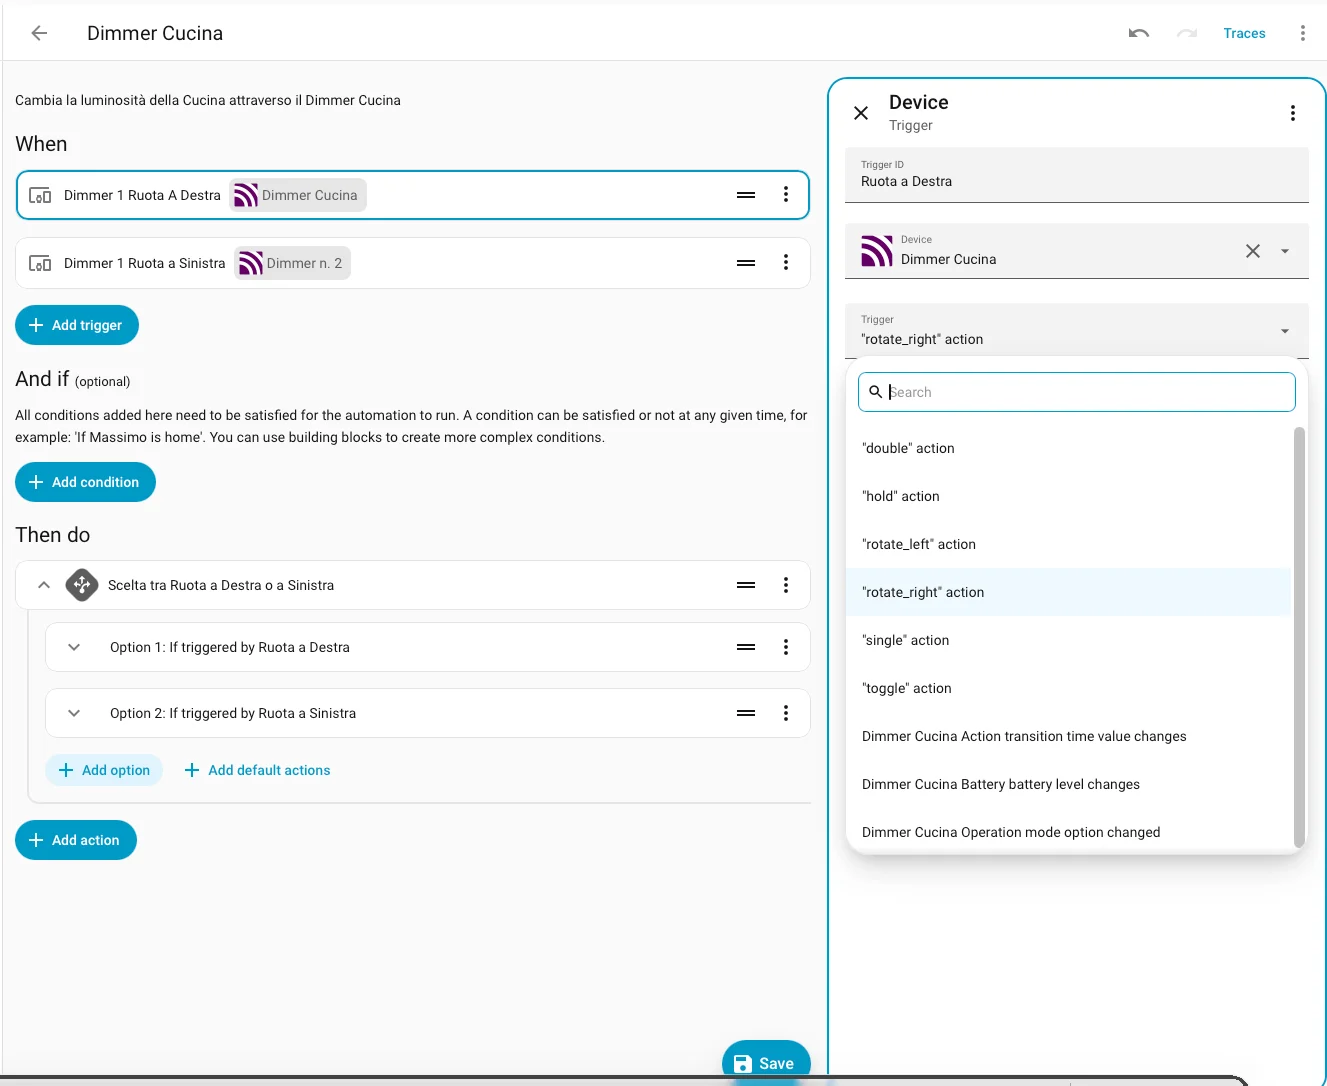The image size is (1327, 1086).
Task: Click device icon of Ruota a Sinistra trigger
Action: tap(40, 263)
